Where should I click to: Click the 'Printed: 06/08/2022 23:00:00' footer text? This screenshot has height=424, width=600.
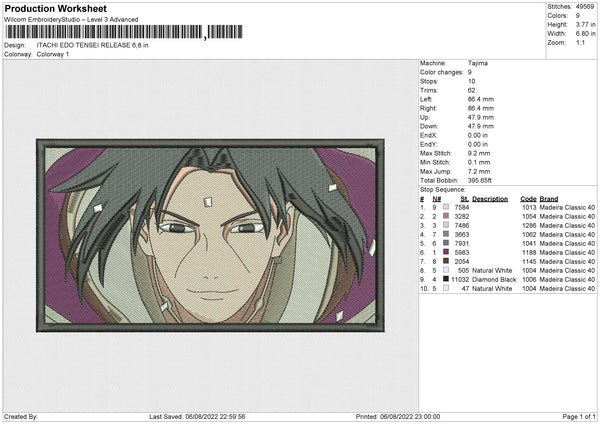click(x=398, y=416)
